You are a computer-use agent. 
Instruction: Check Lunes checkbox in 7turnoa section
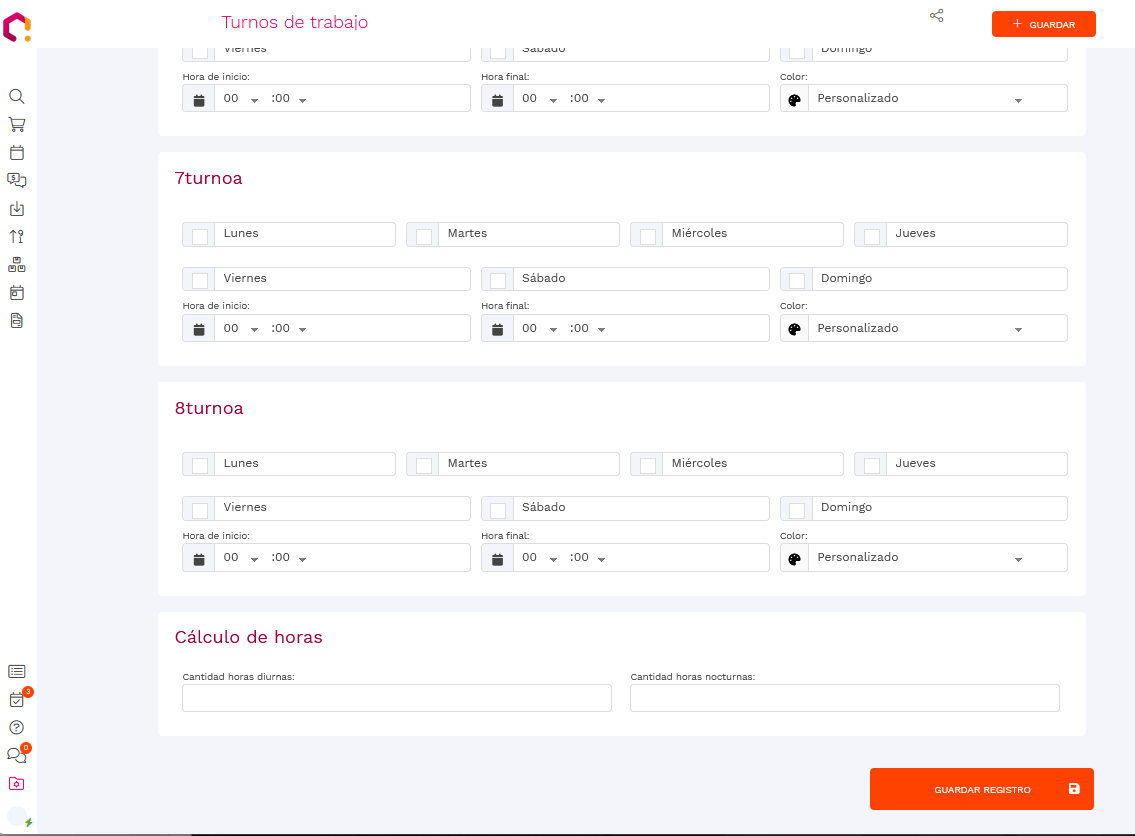[x=200, y=236]
